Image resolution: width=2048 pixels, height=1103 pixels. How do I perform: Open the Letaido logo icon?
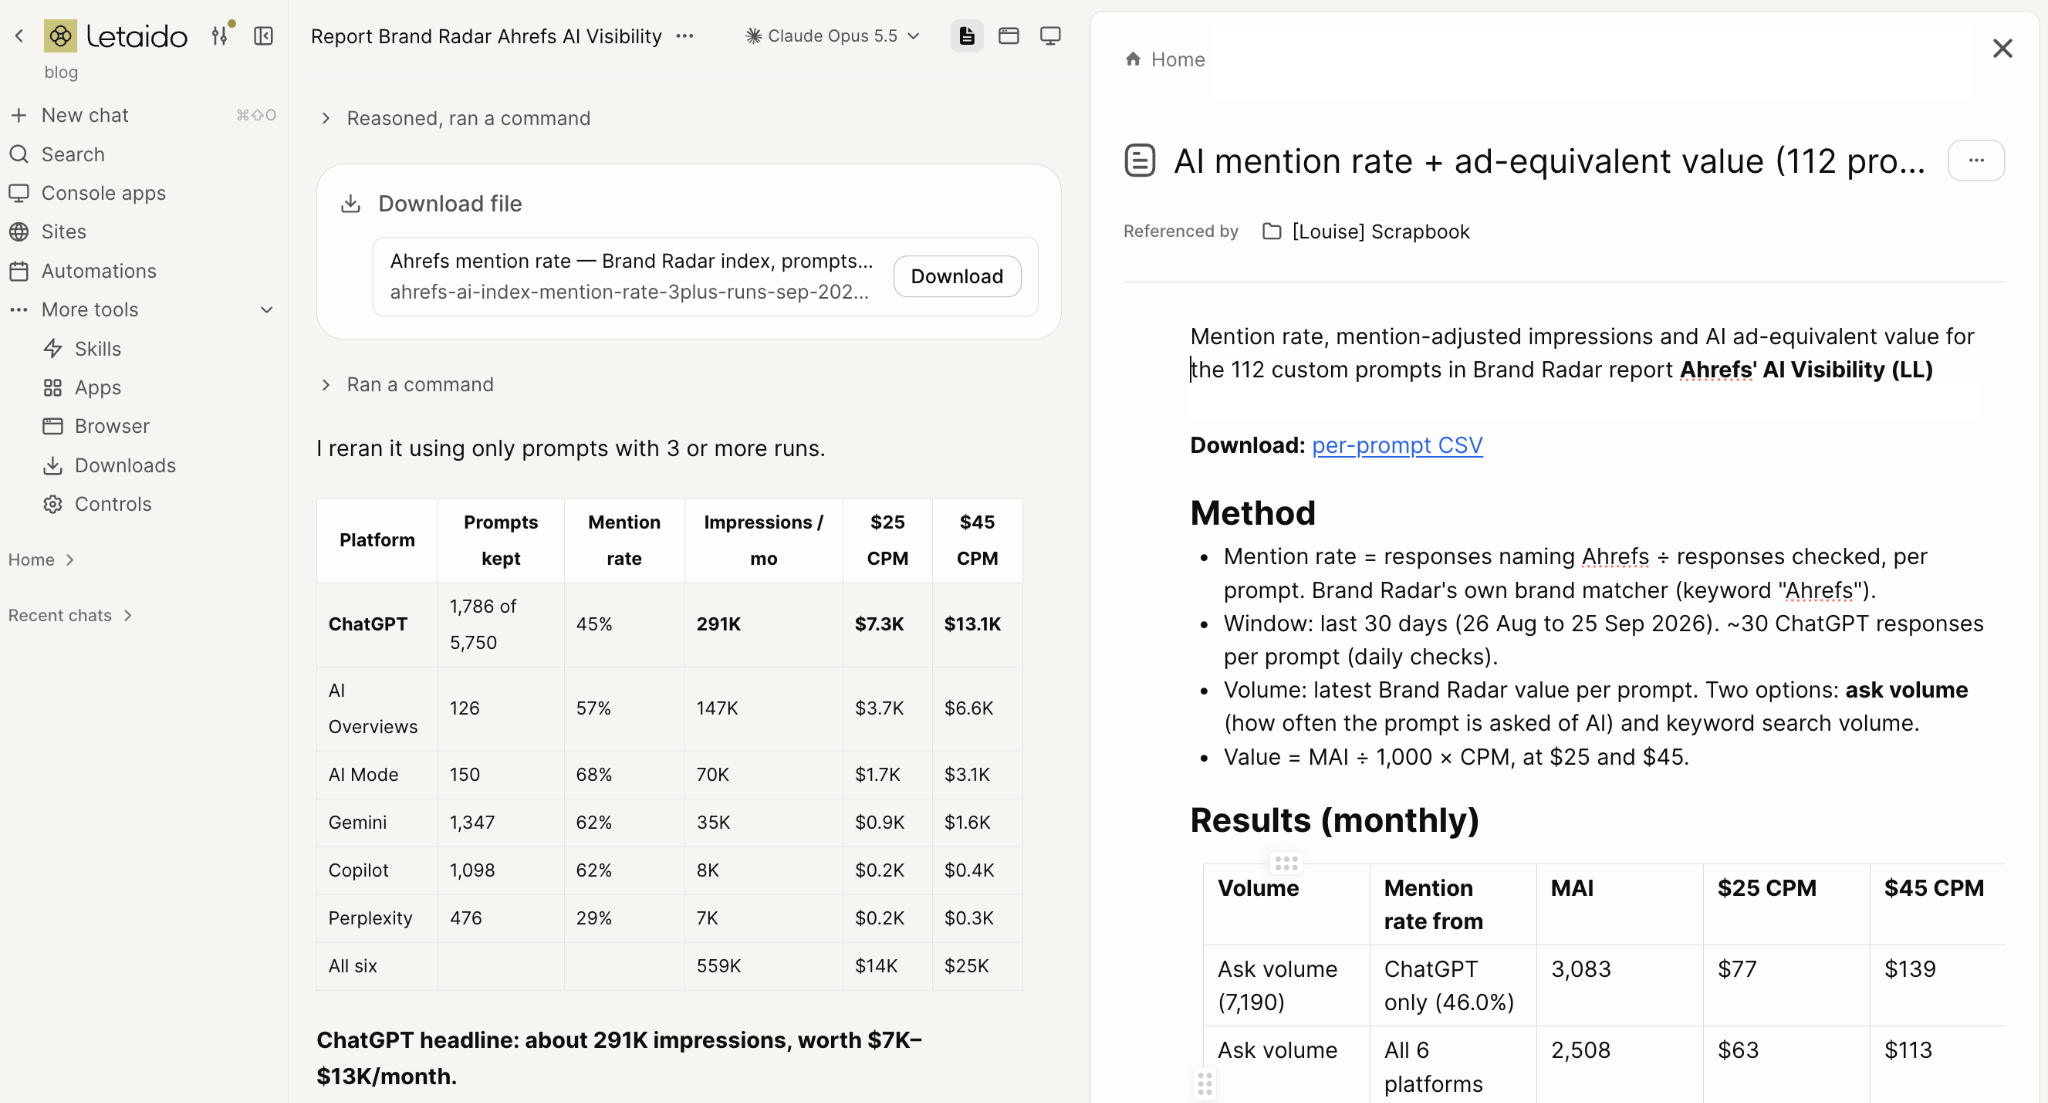[60, 36]
